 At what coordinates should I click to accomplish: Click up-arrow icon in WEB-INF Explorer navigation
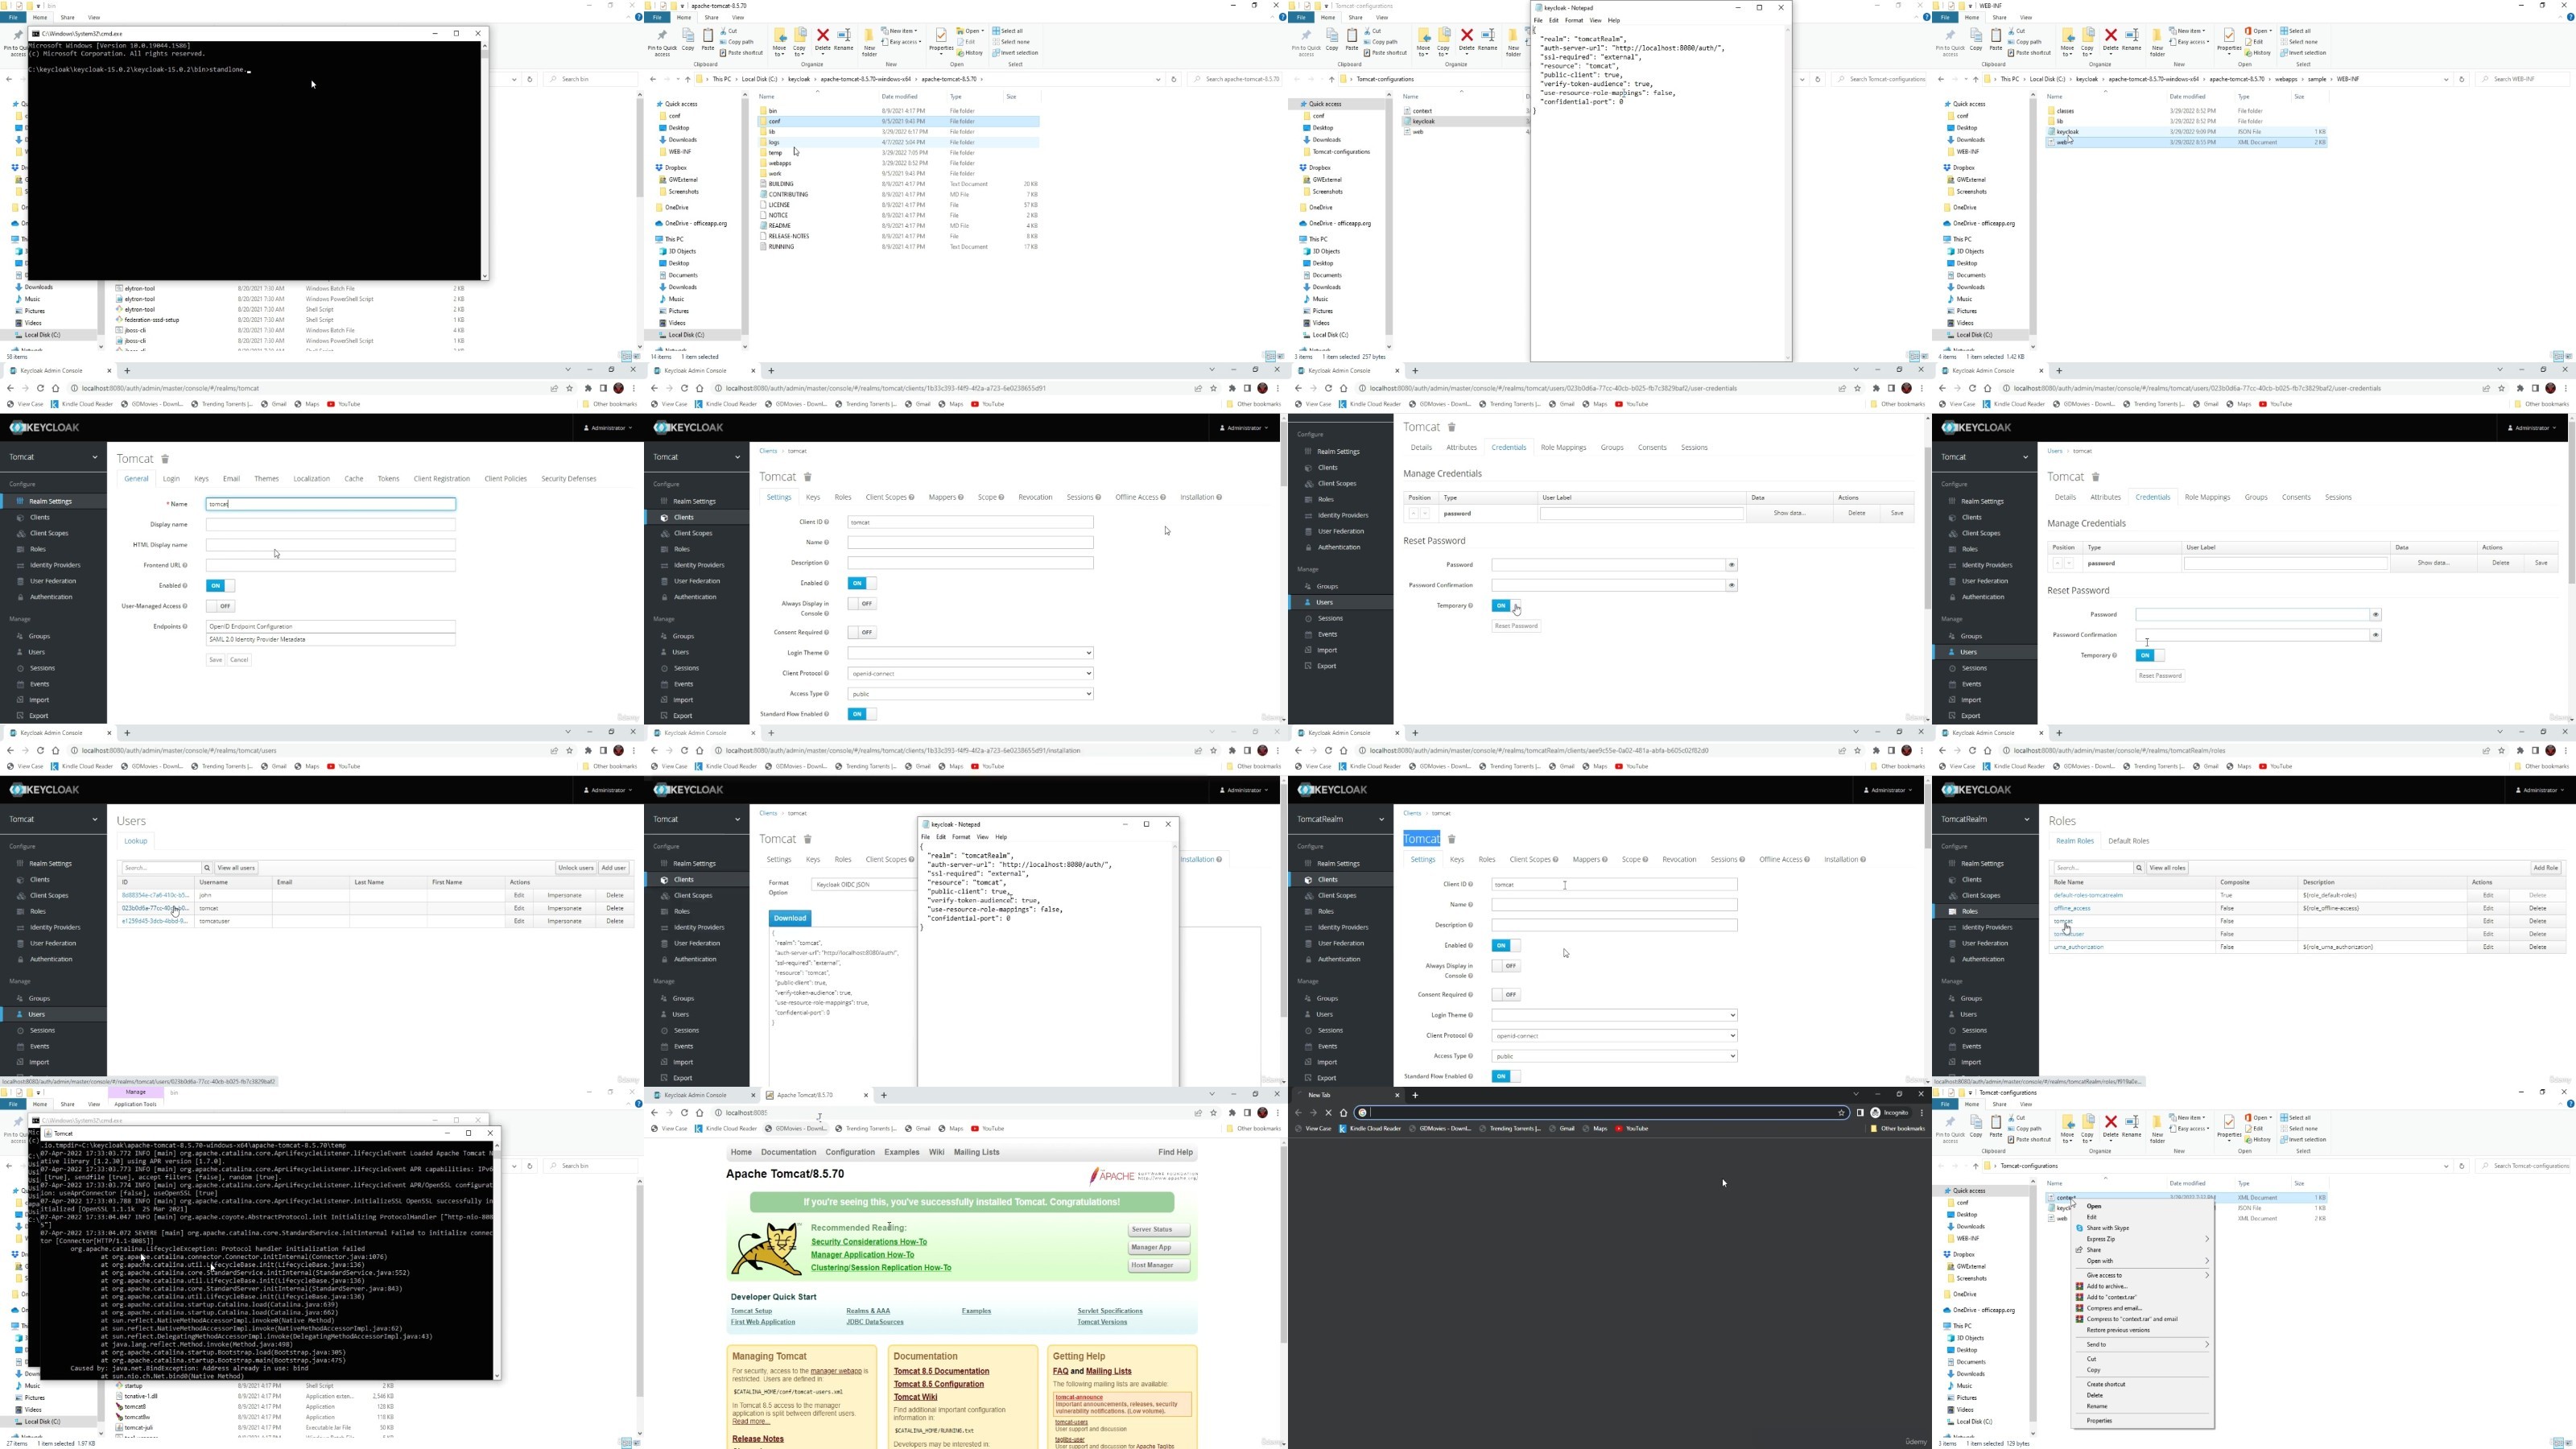[1975, 79]
